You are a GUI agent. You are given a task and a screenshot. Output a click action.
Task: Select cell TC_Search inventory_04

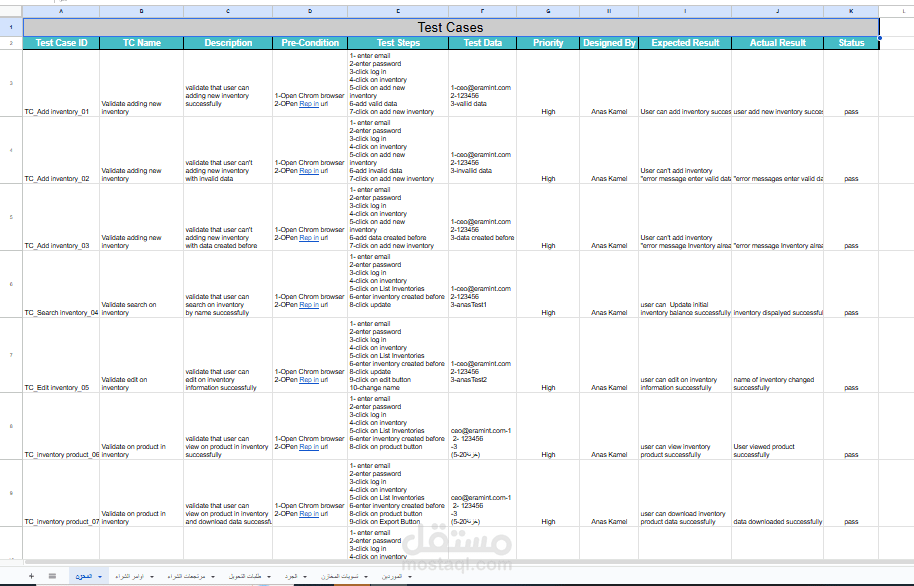point(61,284)
